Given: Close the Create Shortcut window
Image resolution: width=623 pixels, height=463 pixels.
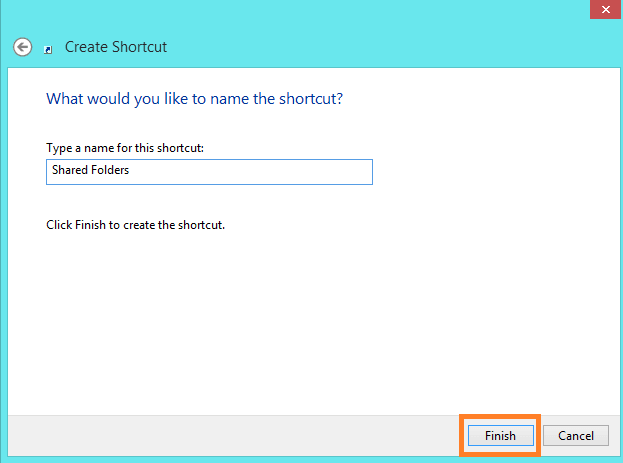Looking at the screenshot, I should point(606,9).
